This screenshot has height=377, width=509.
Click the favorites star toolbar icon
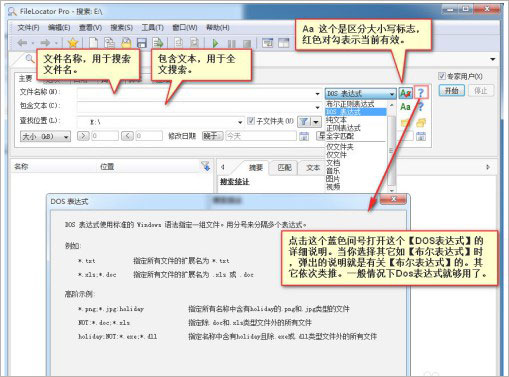click(73, 43)
